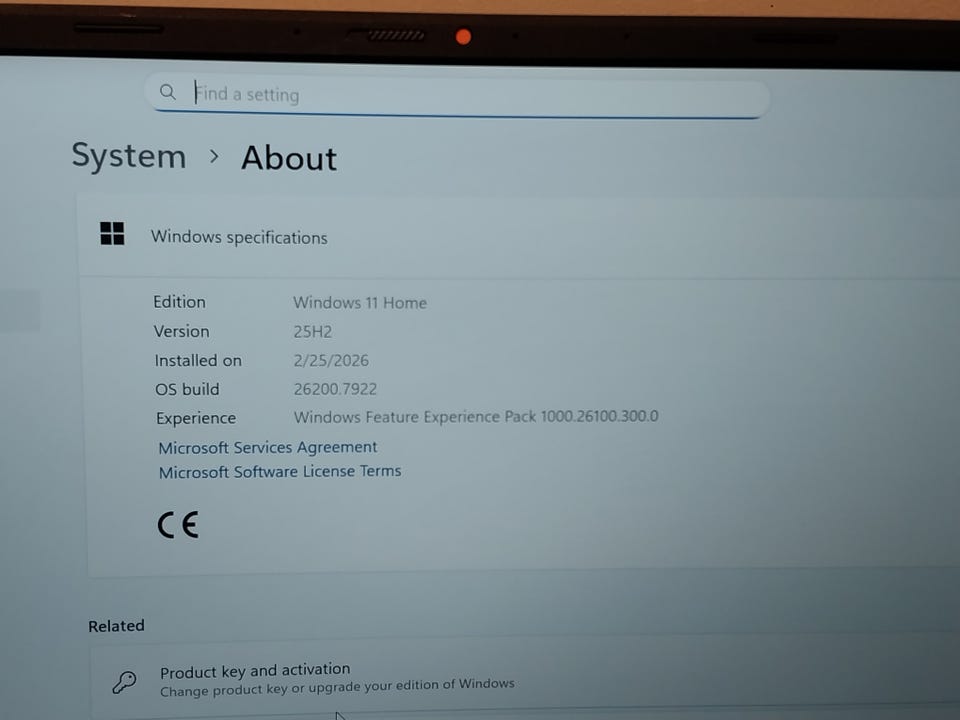
Task: Click the Windows logo icon
Action: coord(112,233)
